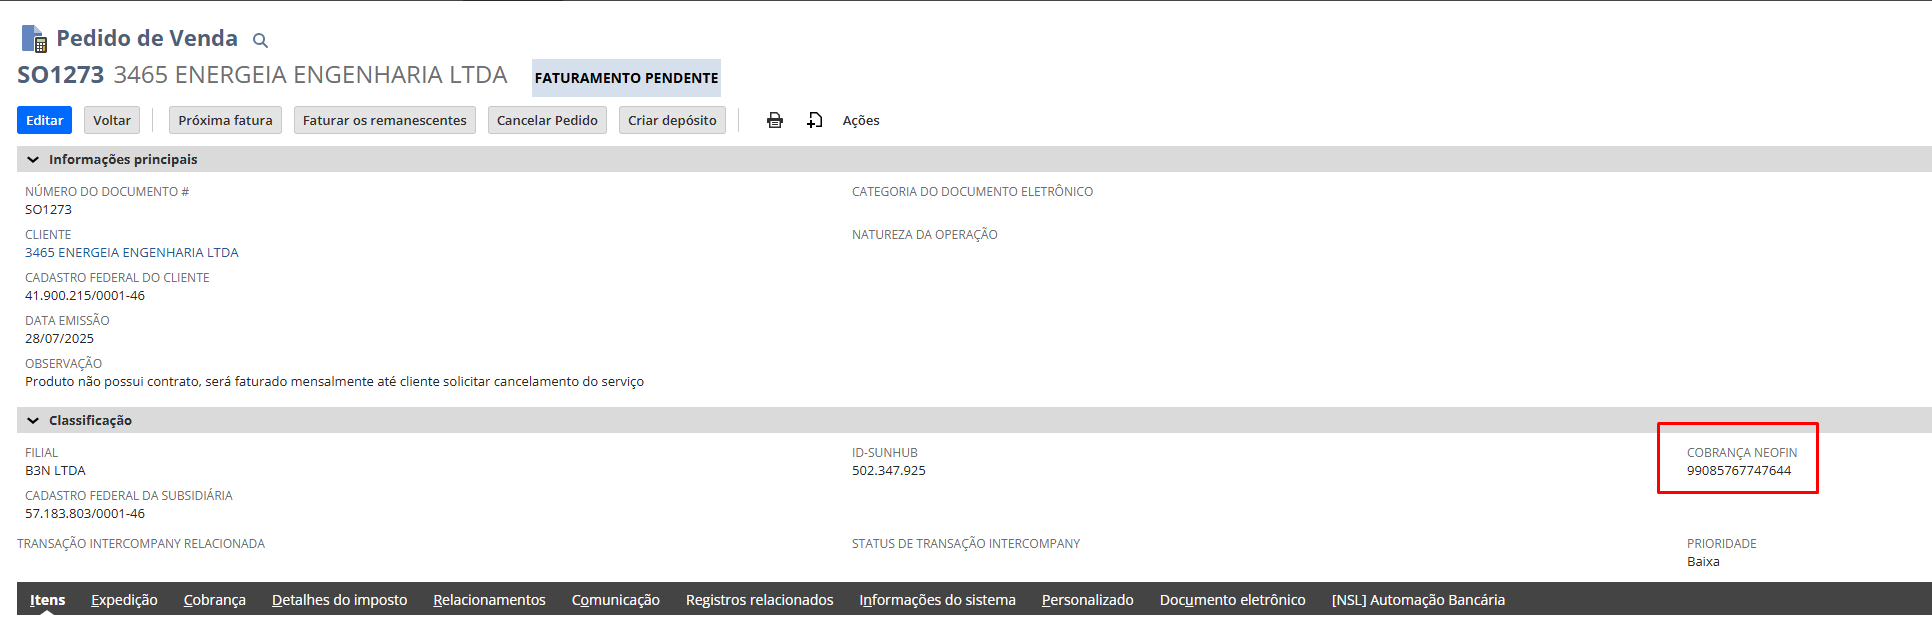Open the [NSL] Automação Bancária tab
Image resolution: width=1932 pixels, height=625 pixels.
[x=1417, y=600]
